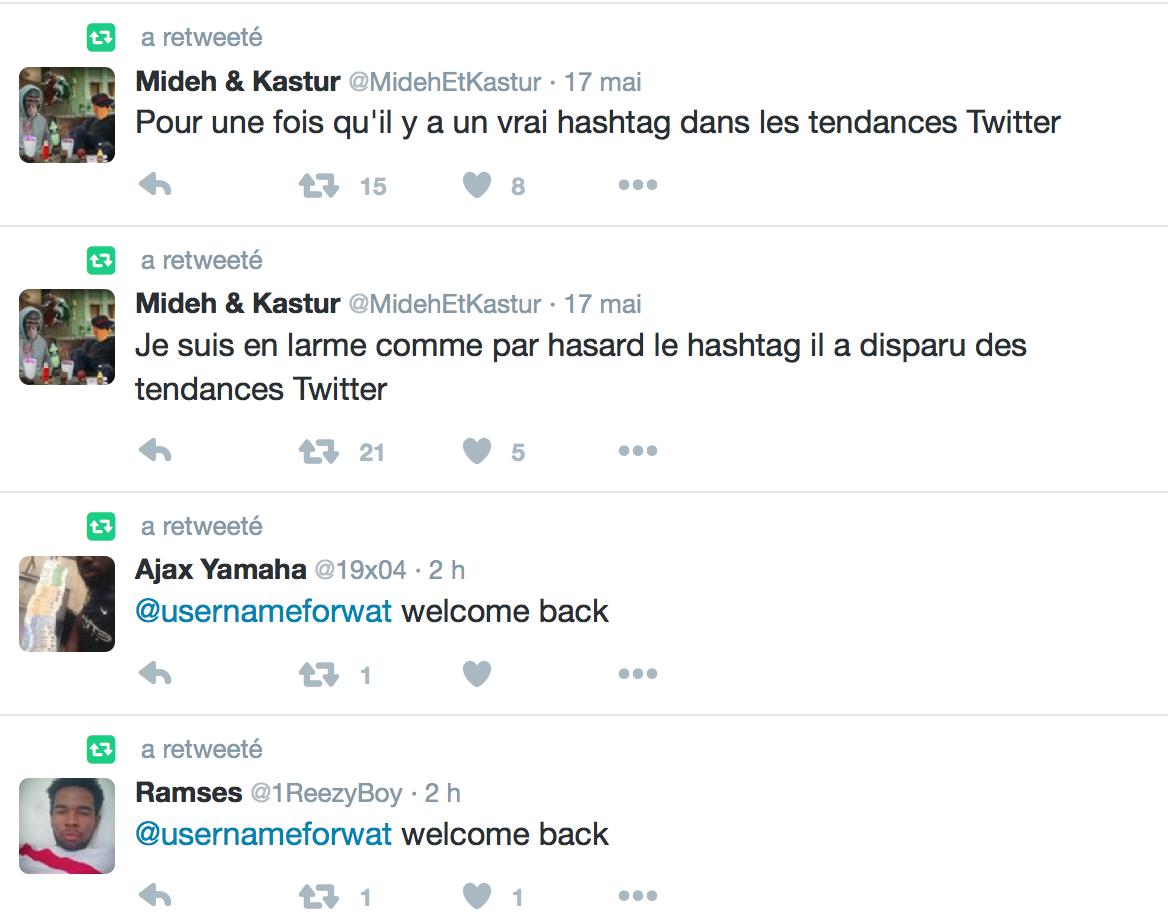Reply to the 'Pour une fois' tweet
Viewport: 1168px width, 922px height.
(155, 185)
